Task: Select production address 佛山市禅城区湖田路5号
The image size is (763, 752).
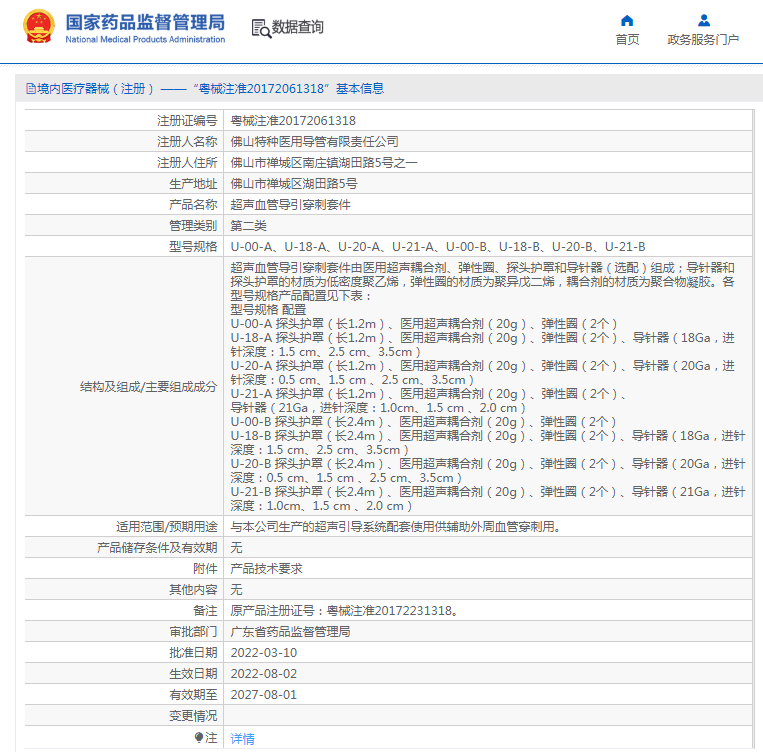Action: click(294, 183)
